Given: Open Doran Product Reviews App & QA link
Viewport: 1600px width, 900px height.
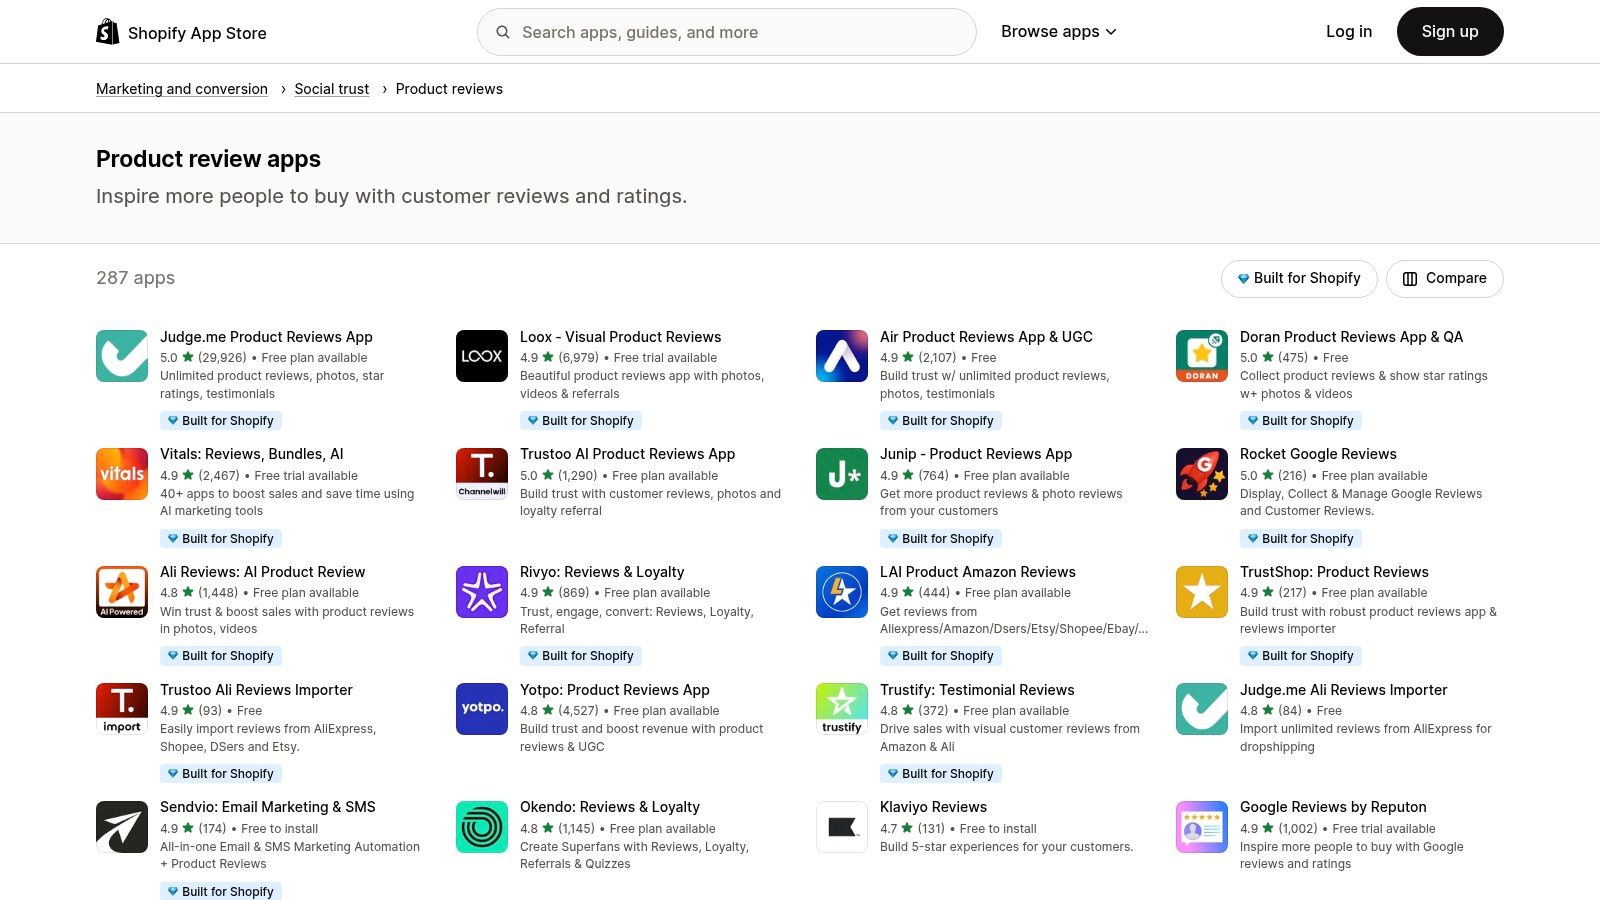Looking at the screenshot, I should (1351, 337).
